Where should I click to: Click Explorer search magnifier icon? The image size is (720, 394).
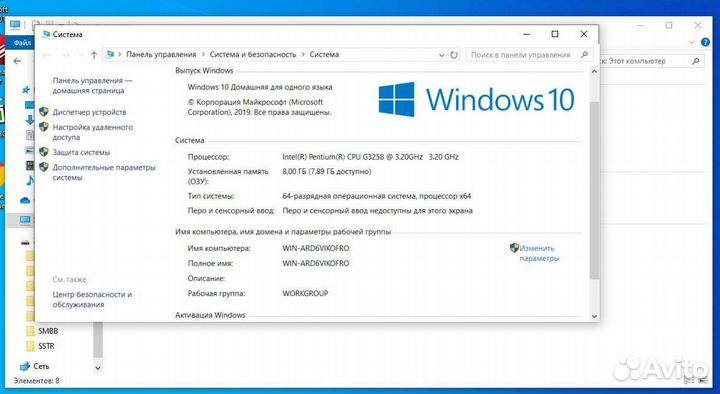pyautogui.click(x=696, y=61)
